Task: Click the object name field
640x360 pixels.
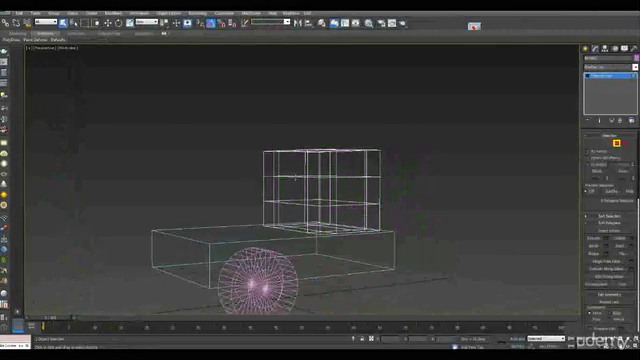Action: [x=608, y=58]
